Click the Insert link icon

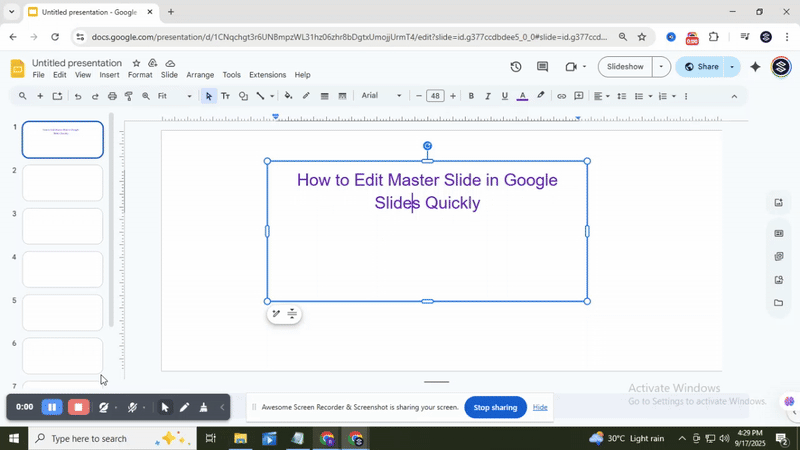pos(561,96)
